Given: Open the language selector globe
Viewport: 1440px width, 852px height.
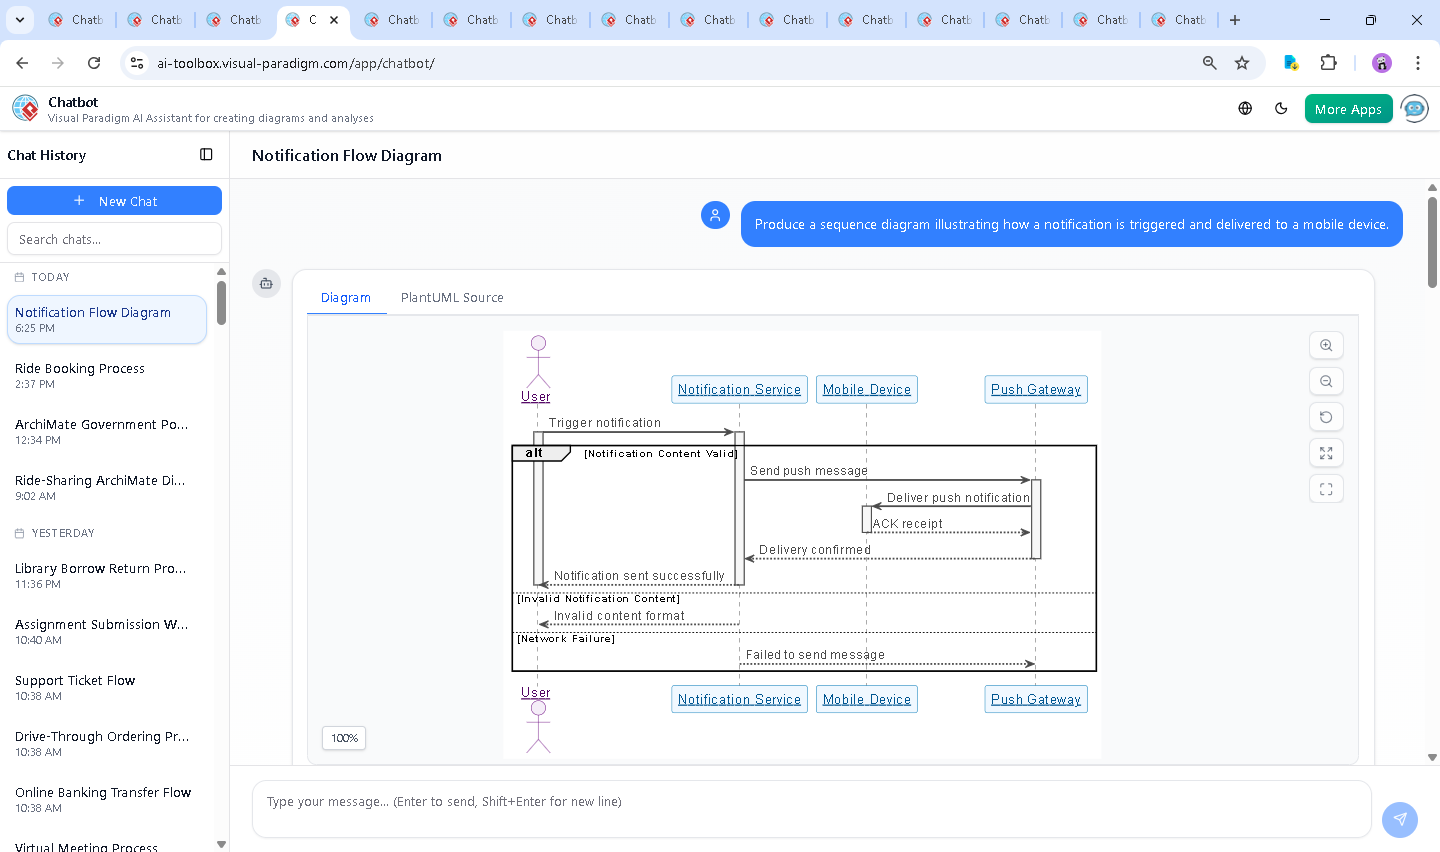Looking at the screenshot, I should click(x=1245, y=109).
